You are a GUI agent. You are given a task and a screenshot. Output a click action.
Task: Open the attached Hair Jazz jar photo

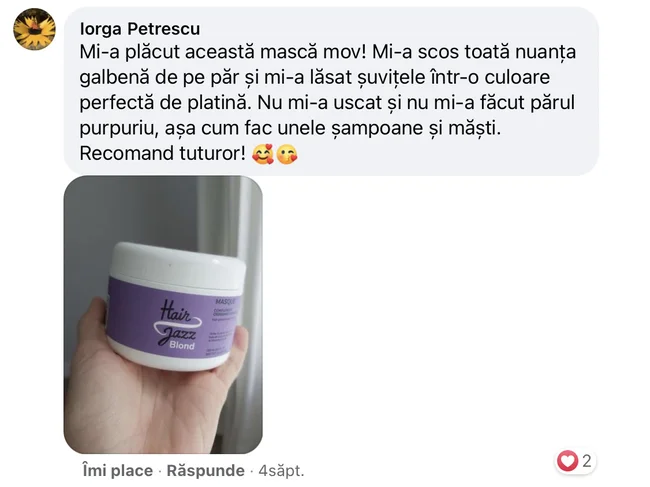[163, 315]
